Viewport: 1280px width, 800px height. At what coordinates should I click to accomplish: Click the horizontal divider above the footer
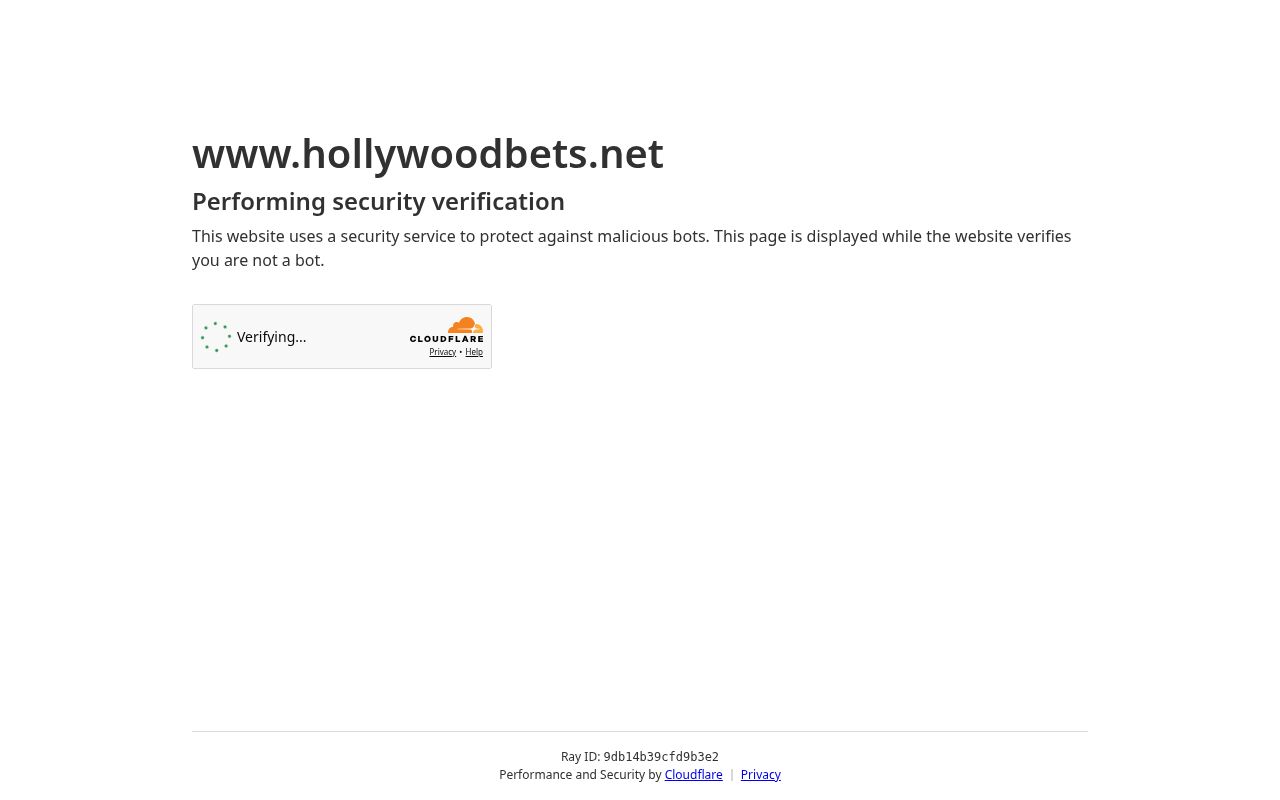640,730
